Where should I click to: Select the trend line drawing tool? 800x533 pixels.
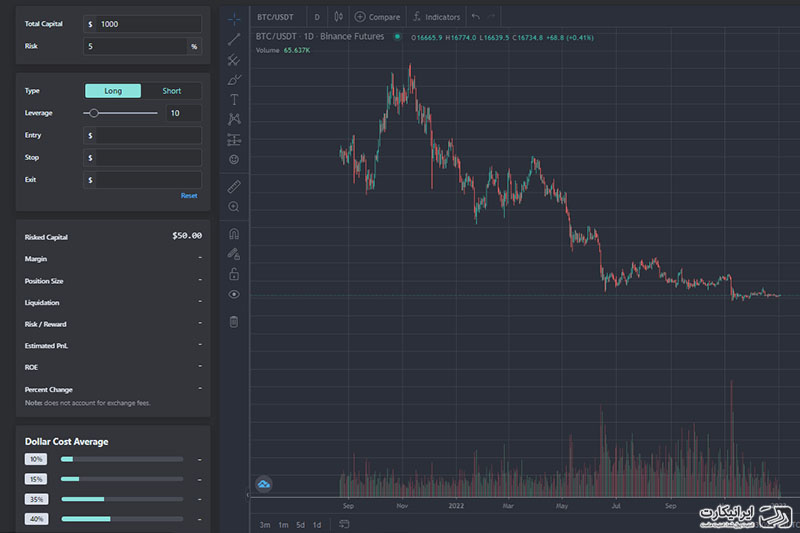click(234, 39)
